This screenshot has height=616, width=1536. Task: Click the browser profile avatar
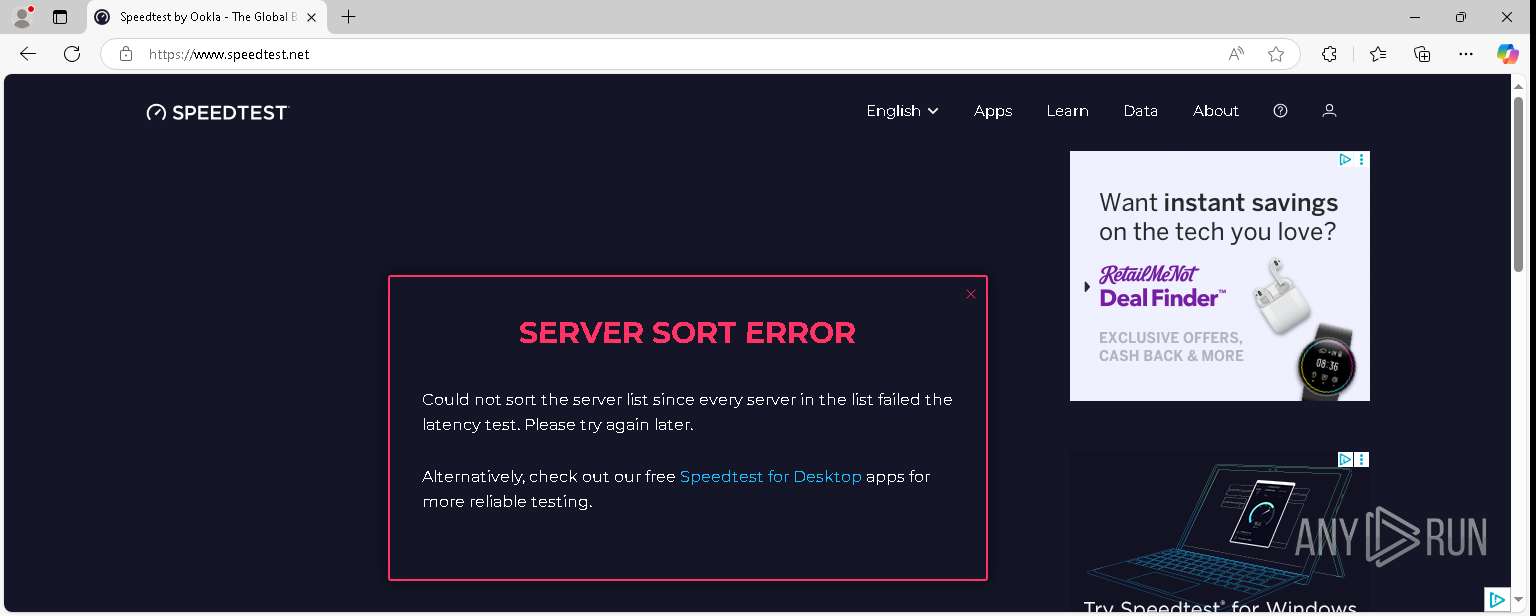click(x=22, y=17)
